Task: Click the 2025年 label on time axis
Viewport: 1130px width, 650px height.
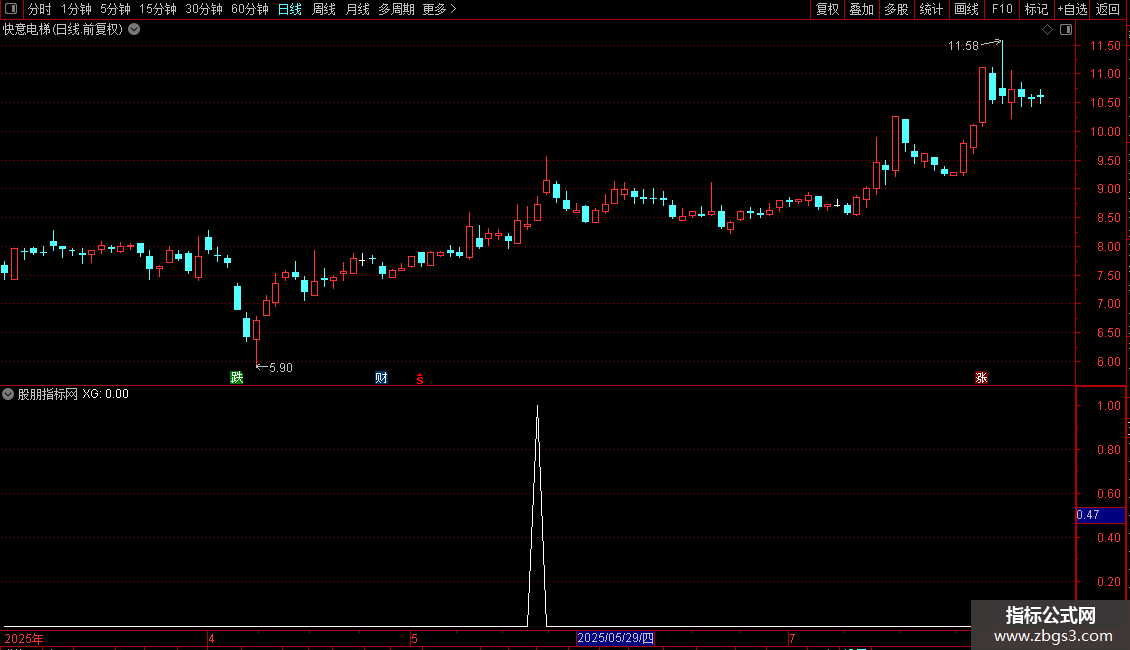Action: click(24, 638)
